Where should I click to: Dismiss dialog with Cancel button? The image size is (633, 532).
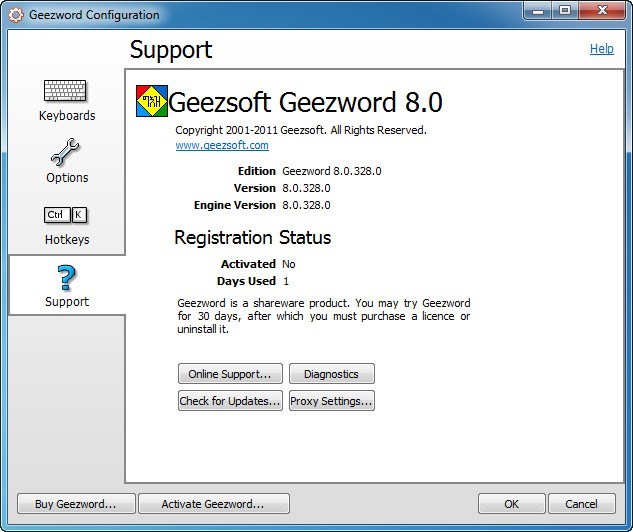(x=582, y=504)
